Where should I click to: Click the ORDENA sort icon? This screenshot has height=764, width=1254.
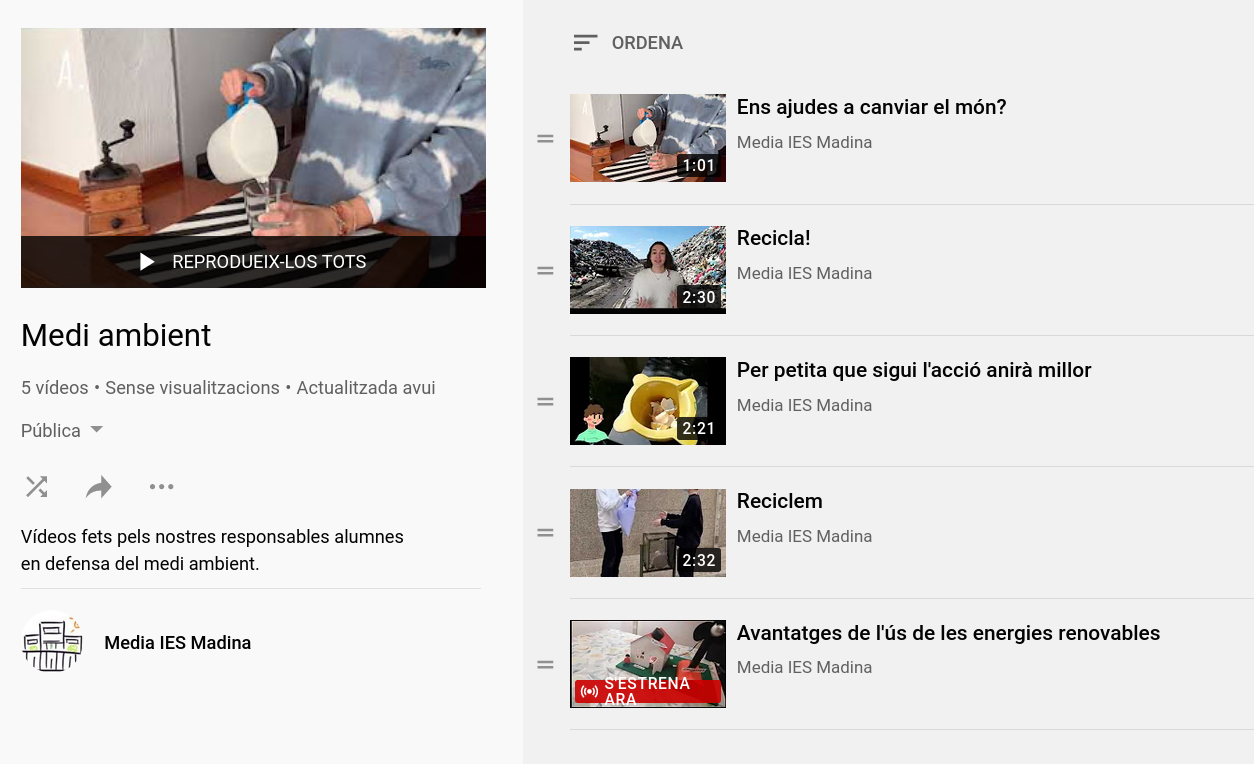585,43
